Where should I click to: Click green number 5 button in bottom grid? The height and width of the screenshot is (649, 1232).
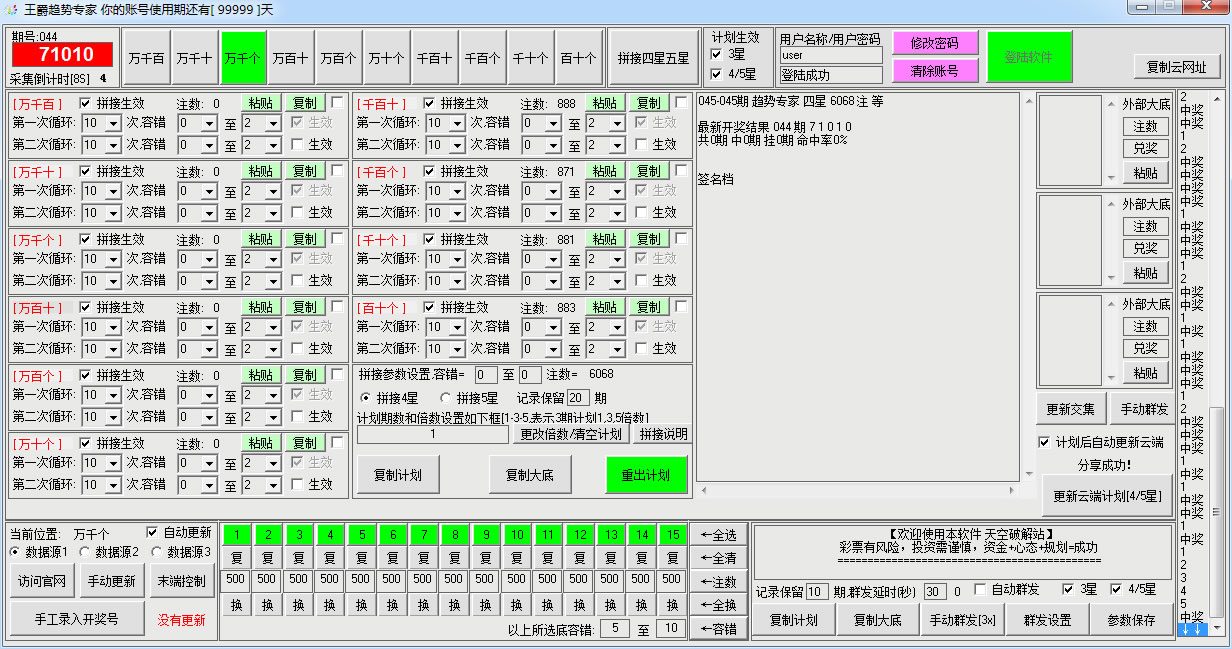pos(362,534)
